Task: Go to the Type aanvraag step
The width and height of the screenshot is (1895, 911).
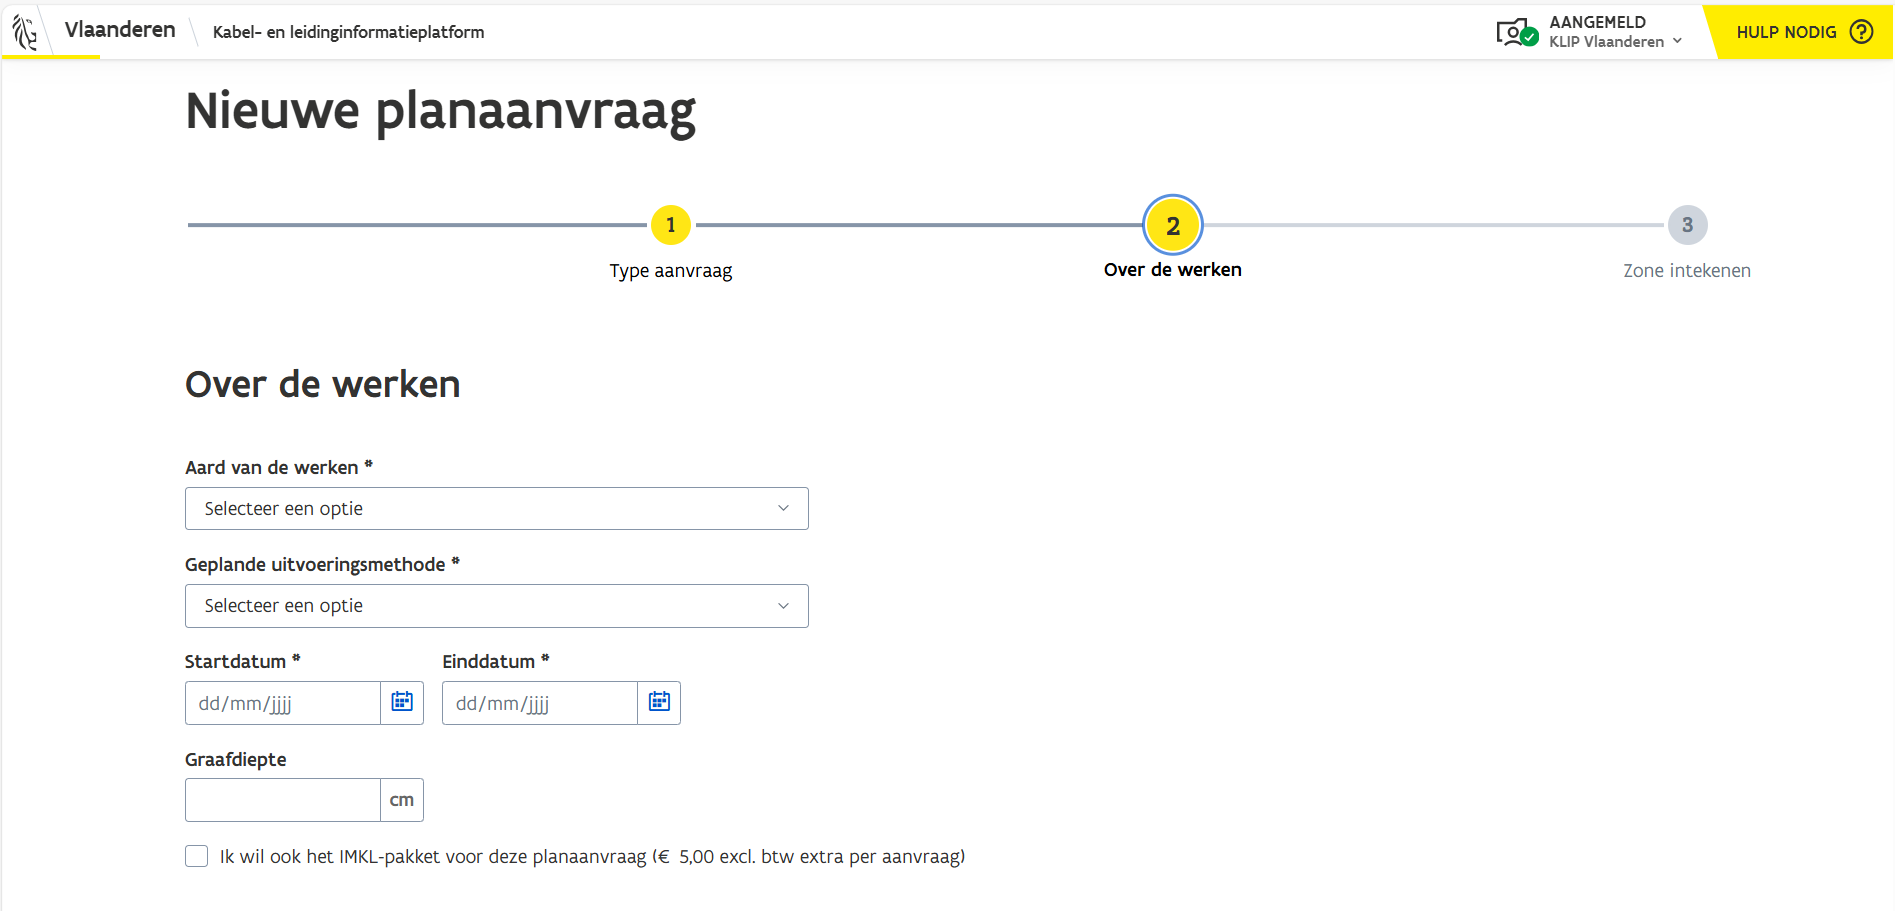Action: (670, 271)
